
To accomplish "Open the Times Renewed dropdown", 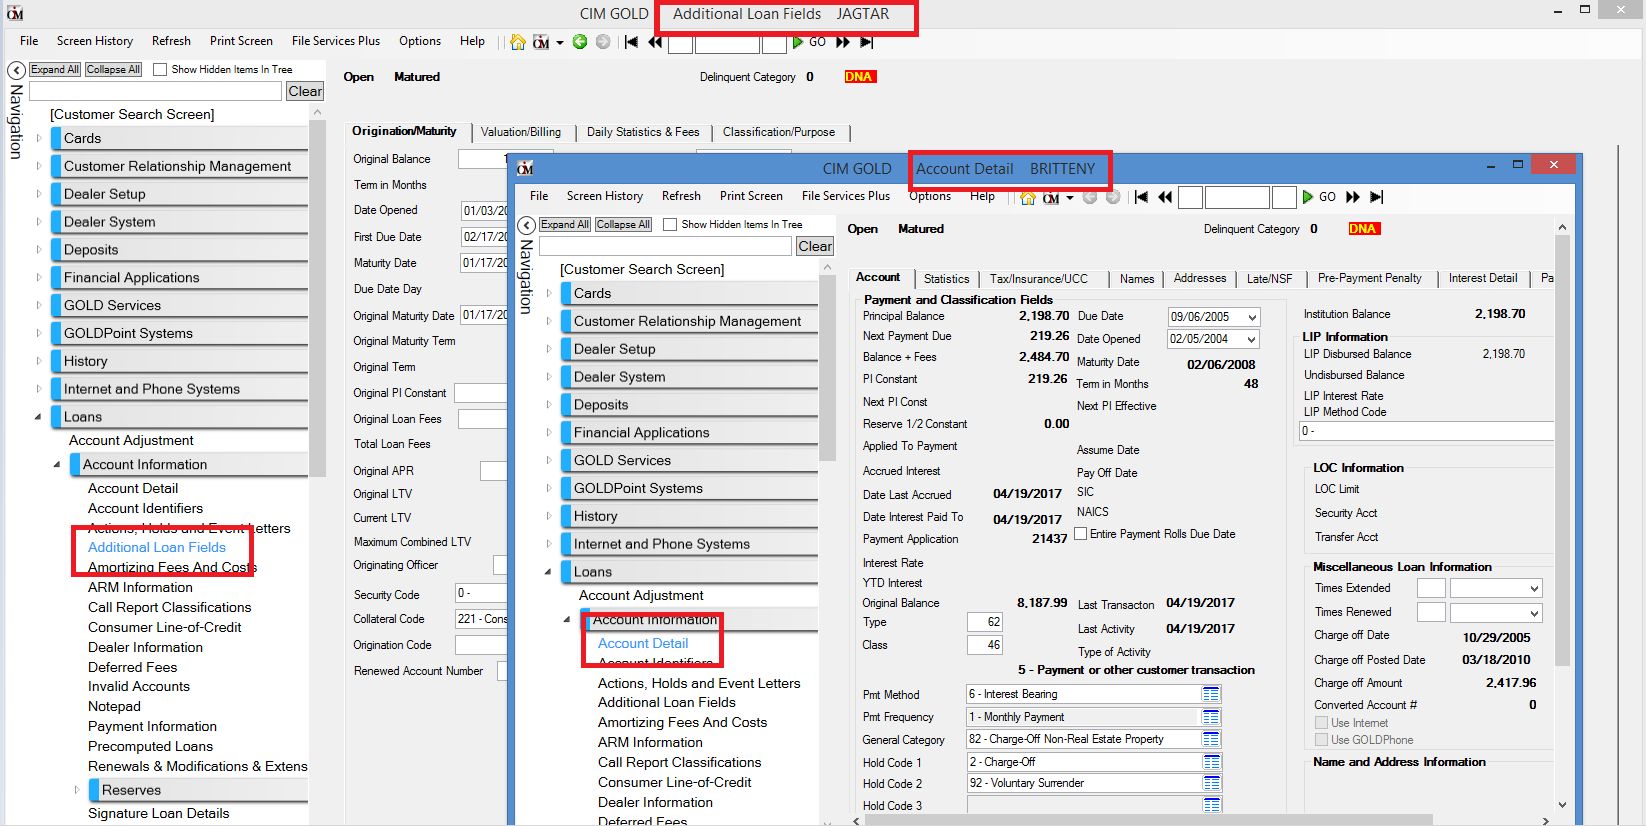I will (1534, 612).
